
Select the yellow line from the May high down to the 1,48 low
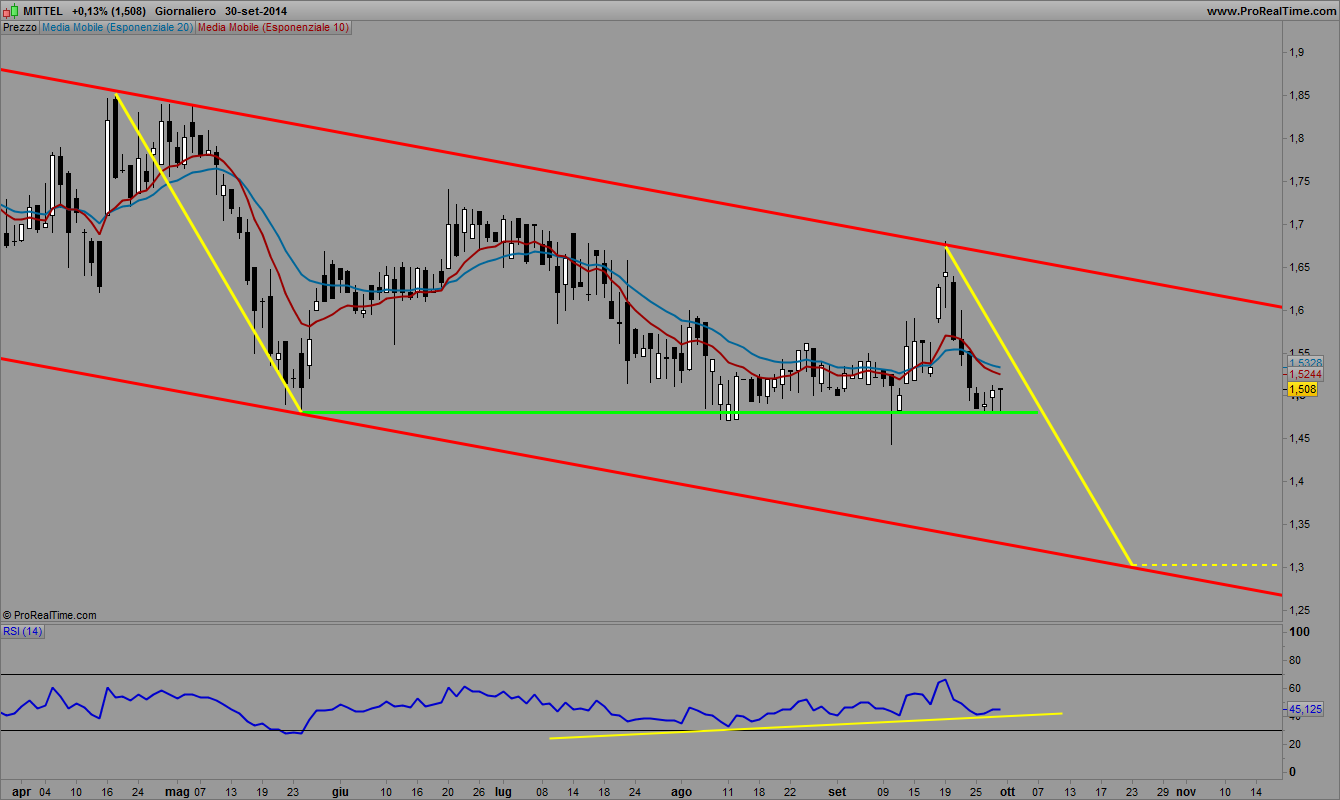pyautogui.click(x=208, y=253)
